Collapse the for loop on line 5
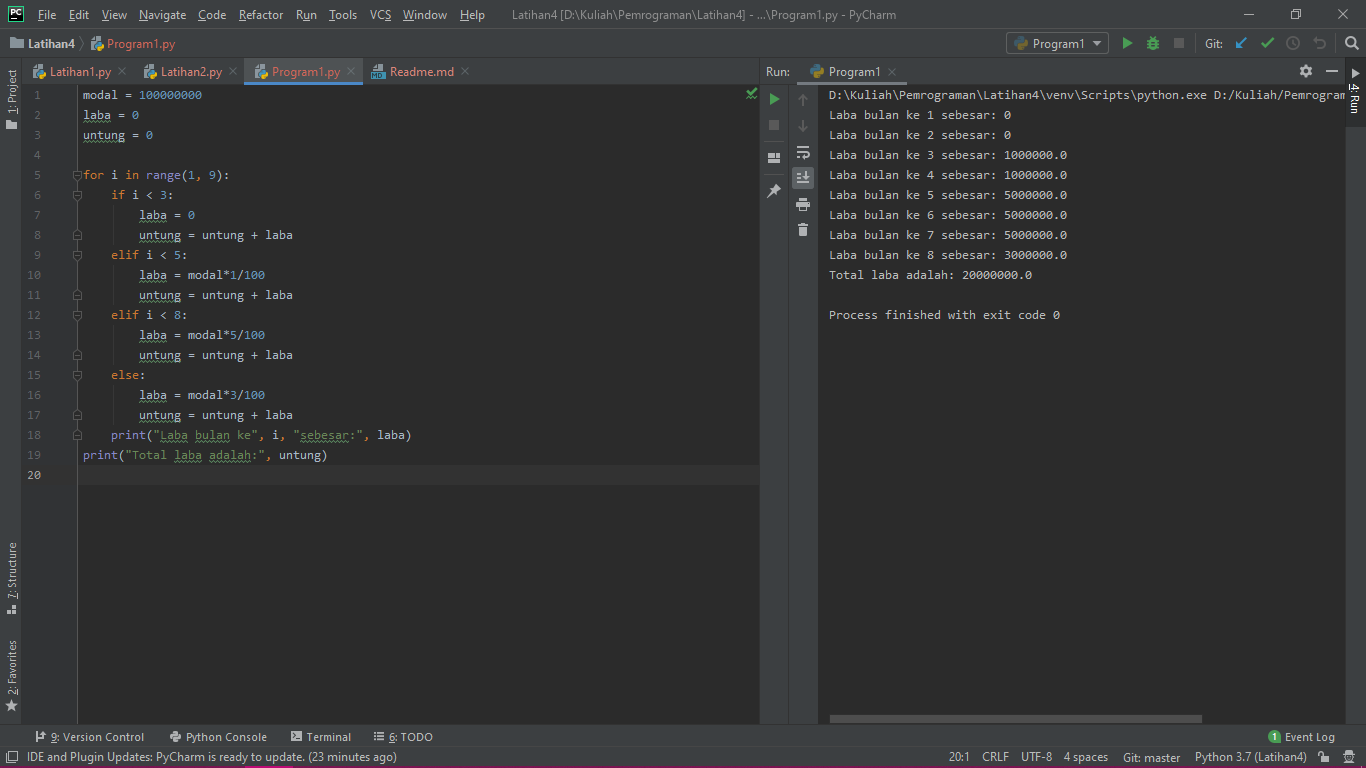The image size is (1366, 768). click(77, 174)
